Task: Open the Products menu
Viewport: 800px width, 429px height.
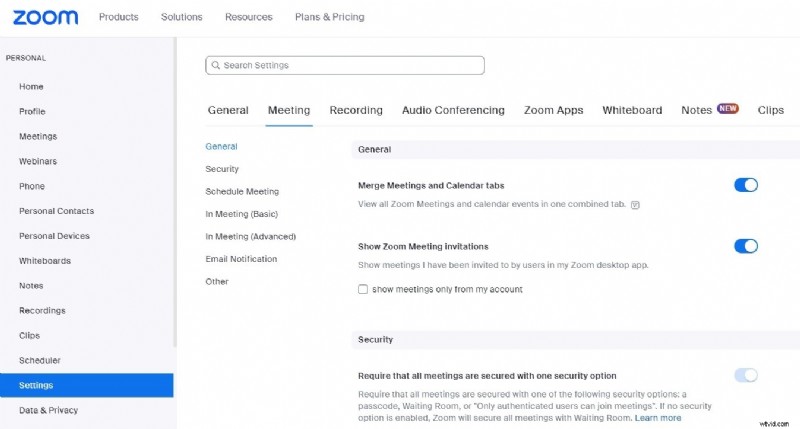Action: 119,17
